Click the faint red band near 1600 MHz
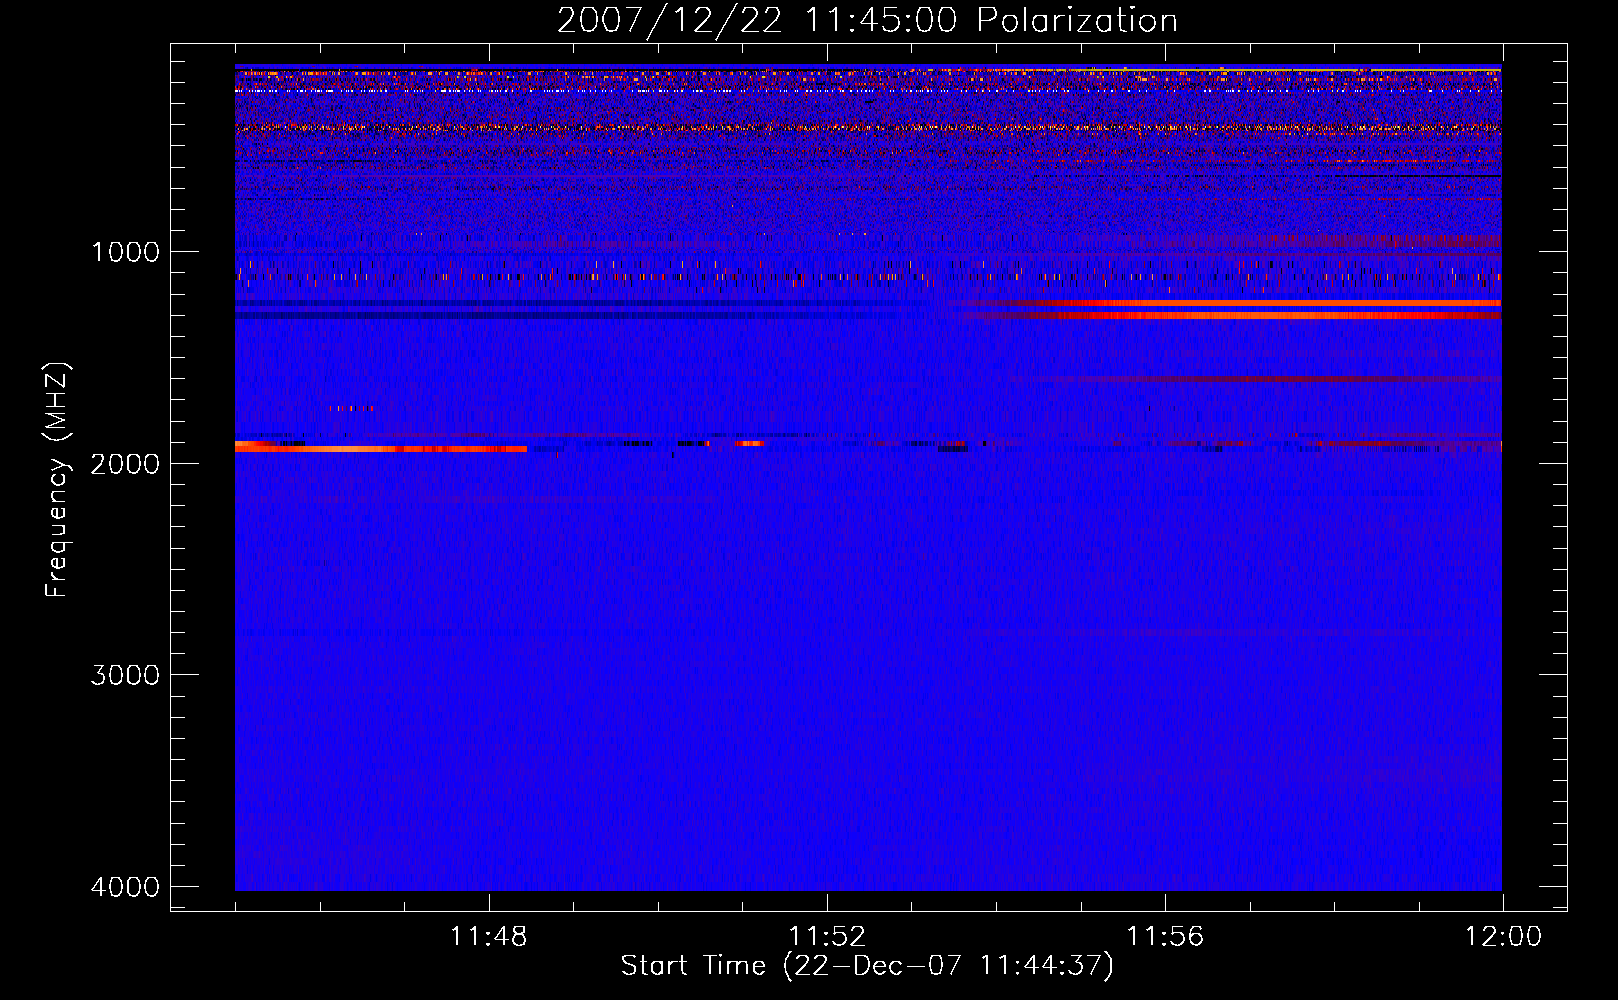The height and width of the screenshot is (1000, 1618). point(1270,379)
